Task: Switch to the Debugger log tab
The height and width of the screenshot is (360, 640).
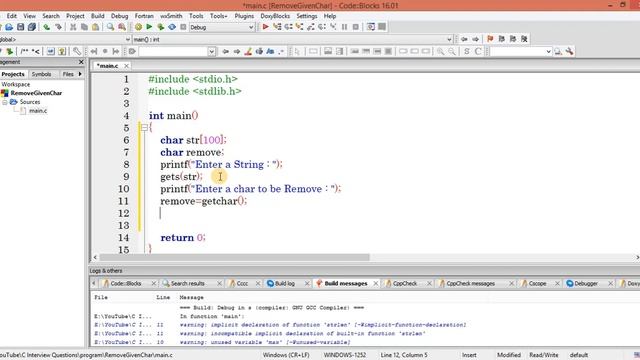Action: coord(586,283)
